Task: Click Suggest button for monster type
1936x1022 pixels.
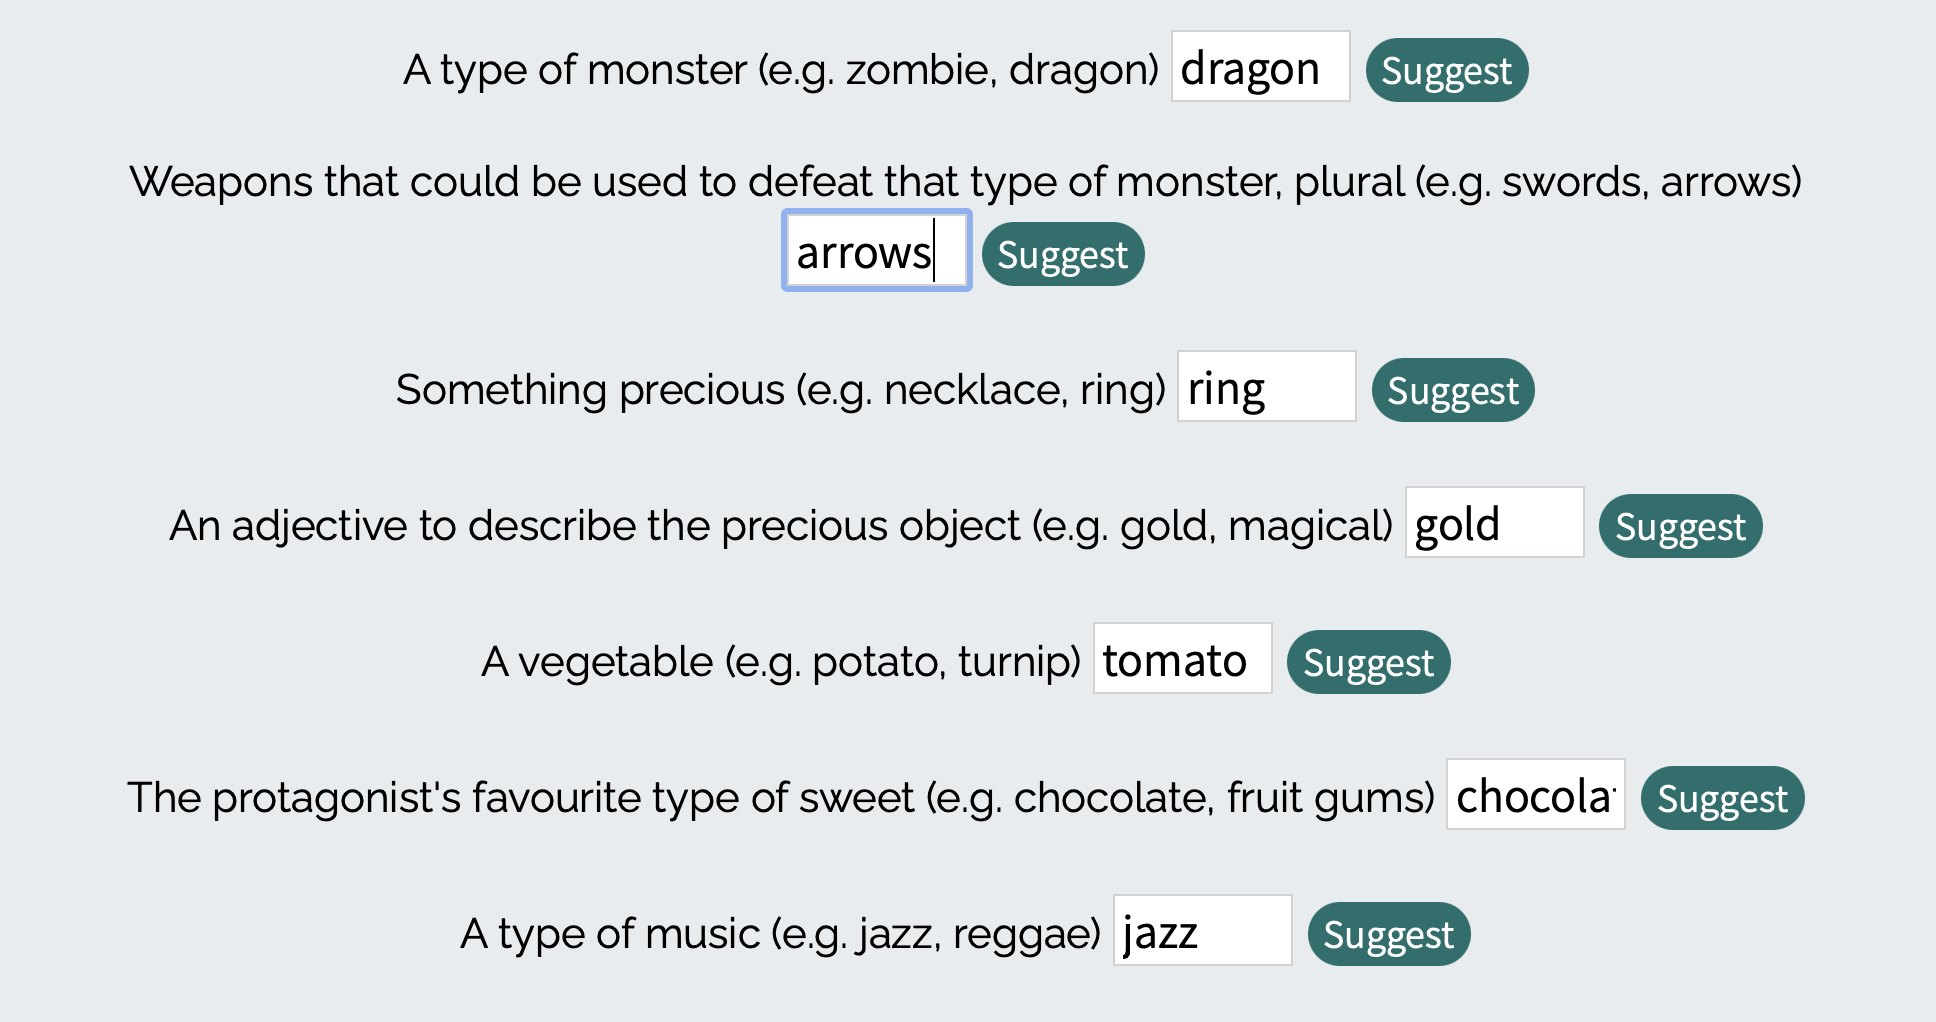Action: 1446,70
